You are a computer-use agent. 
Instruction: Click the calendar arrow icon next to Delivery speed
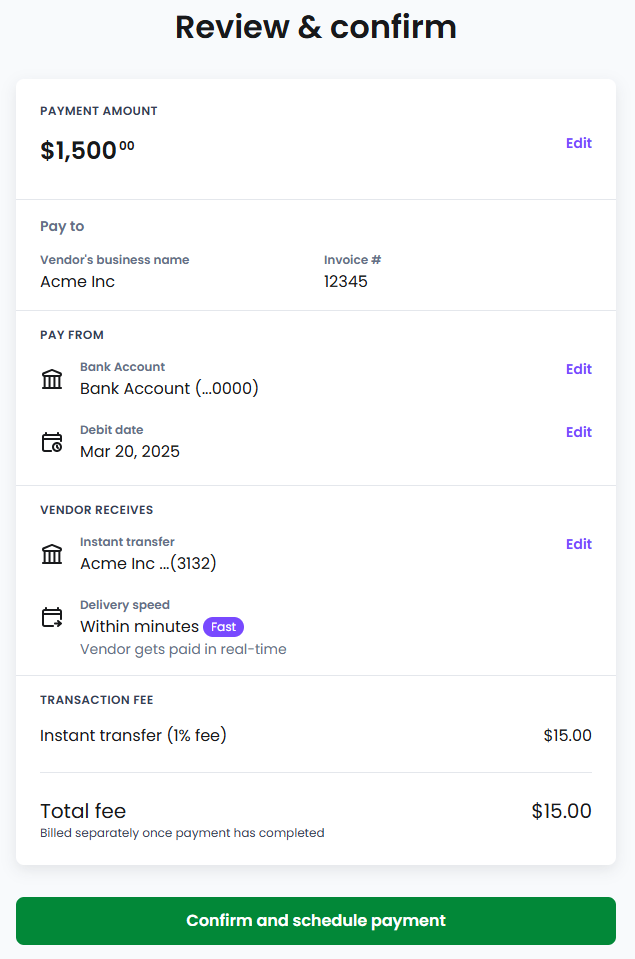pos(52,617)
